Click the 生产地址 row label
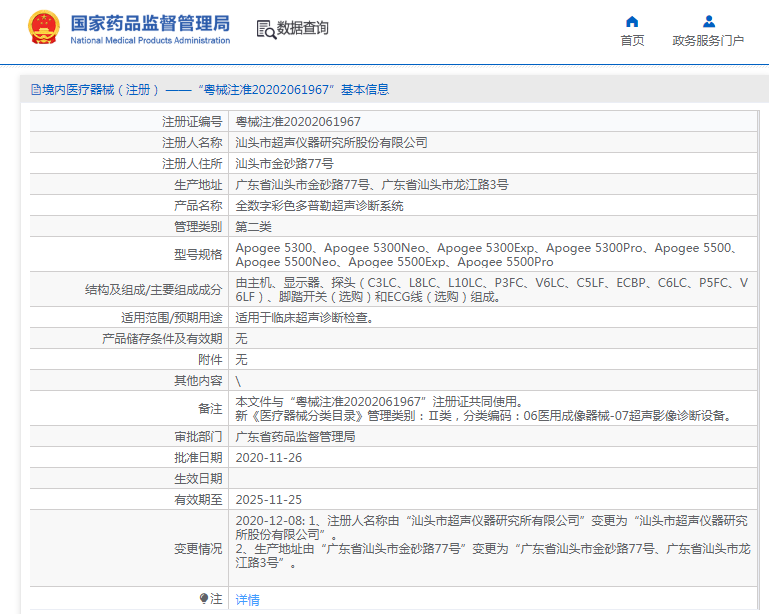 pyautogui.click(x=198, y=185)
